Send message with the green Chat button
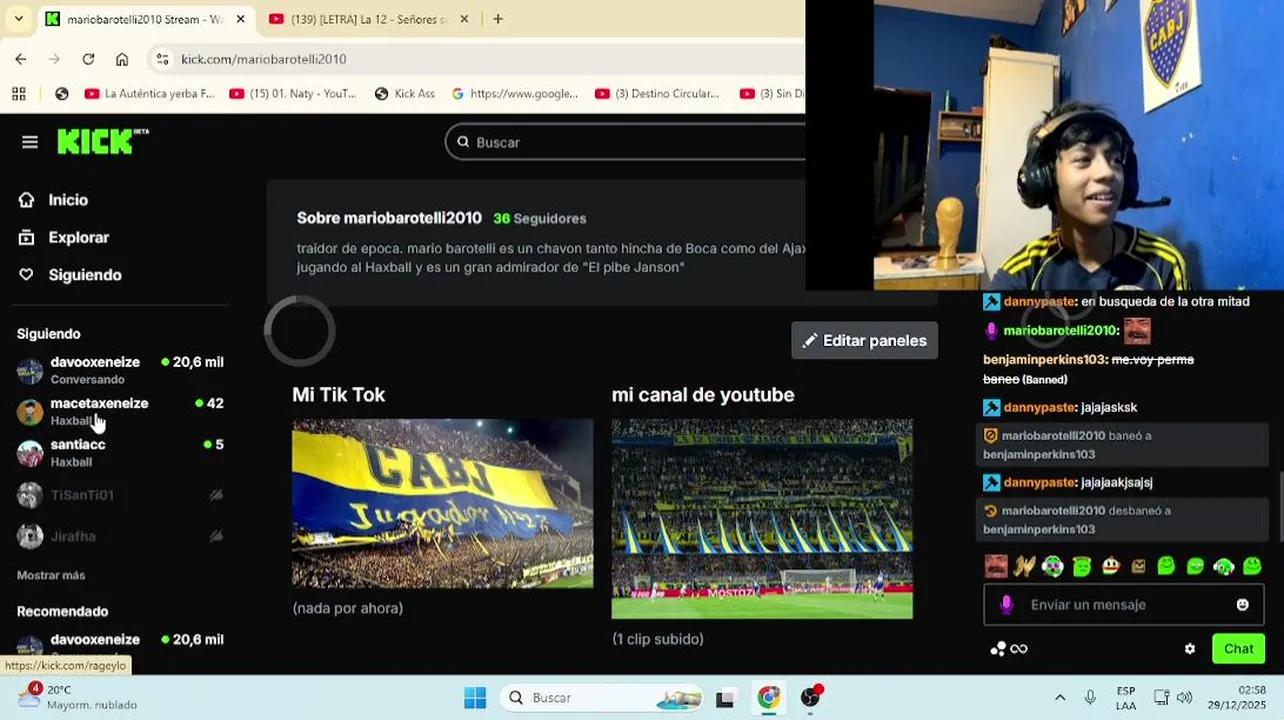 tap(1238, 649)
